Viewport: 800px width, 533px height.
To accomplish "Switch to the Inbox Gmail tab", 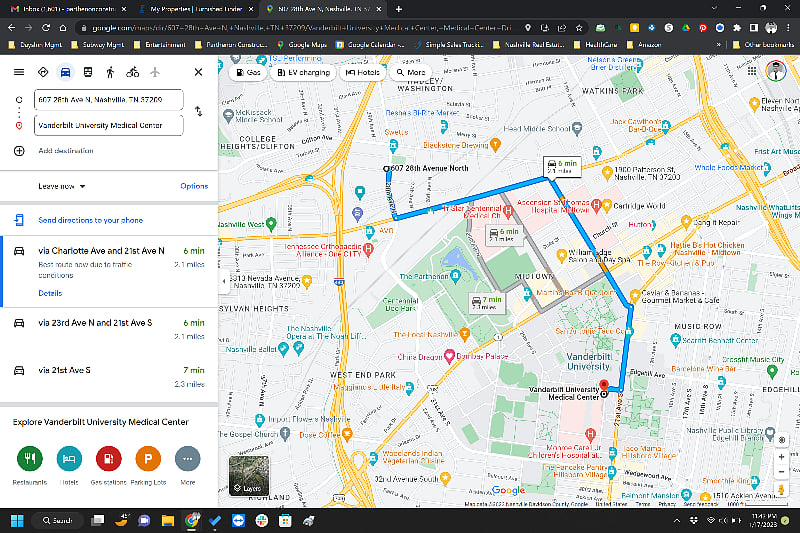I will [69, 9].
